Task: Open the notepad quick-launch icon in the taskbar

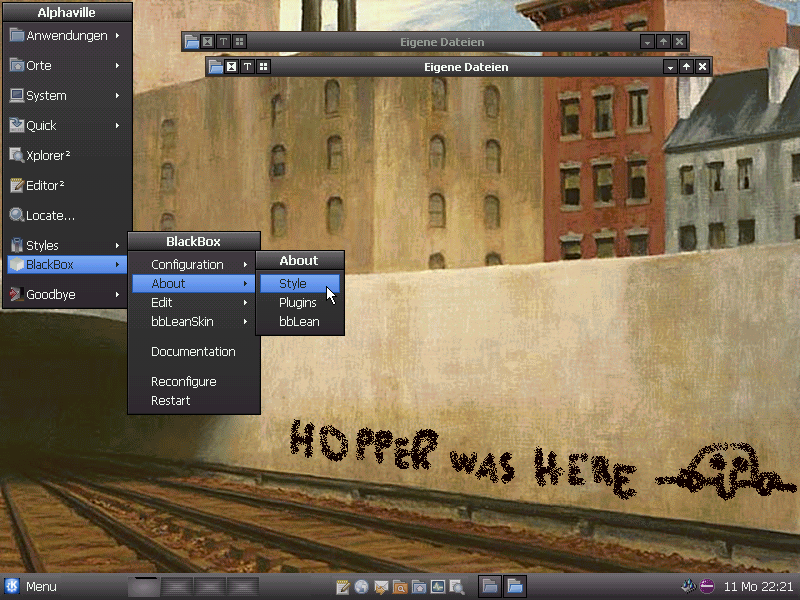Action: click(x=343, y=587)
